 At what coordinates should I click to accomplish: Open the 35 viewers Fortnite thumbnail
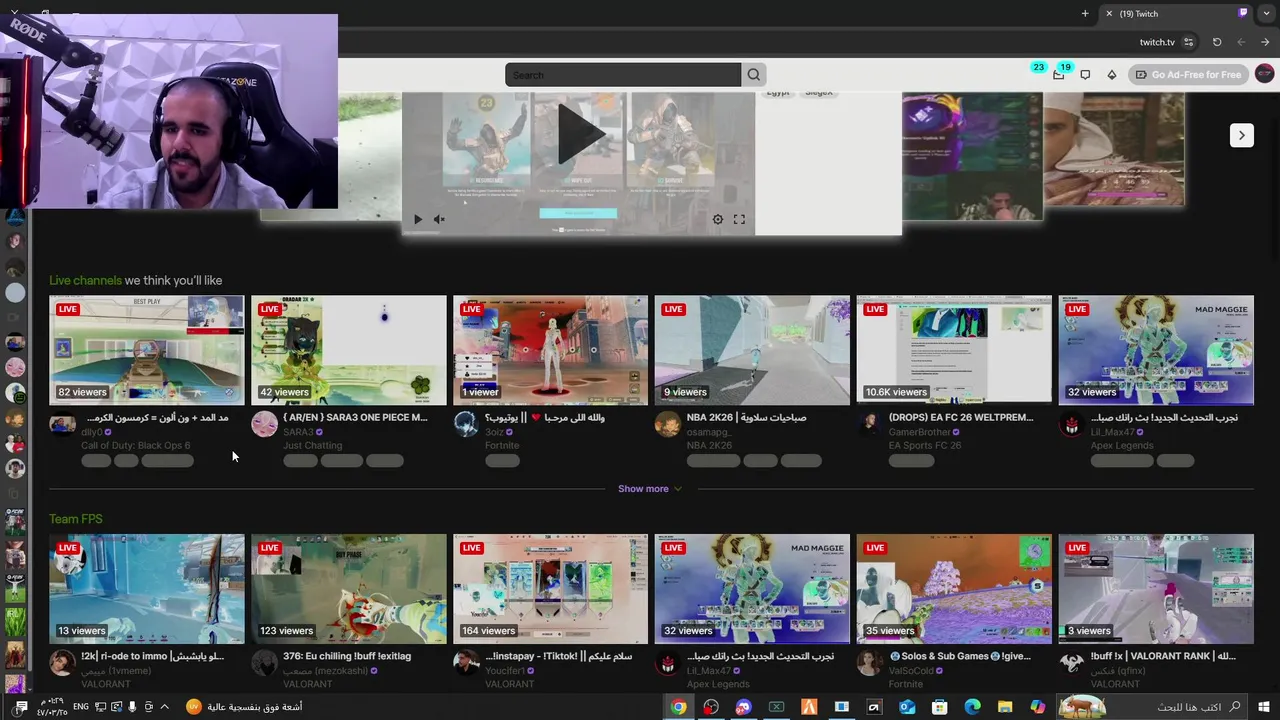point(954,588)
